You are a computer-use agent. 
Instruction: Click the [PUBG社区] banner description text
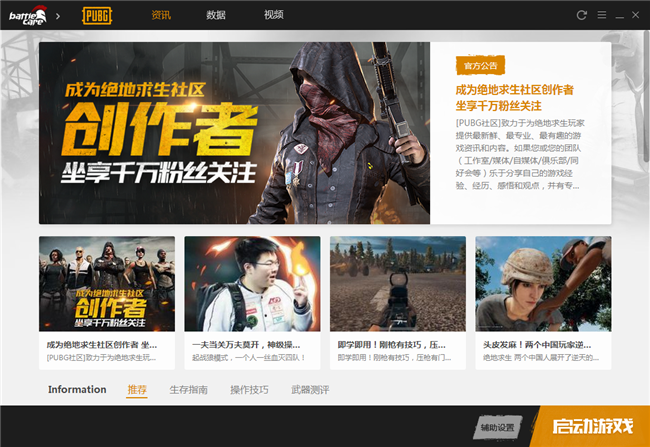pyautogui.click(x=520, y=154)
